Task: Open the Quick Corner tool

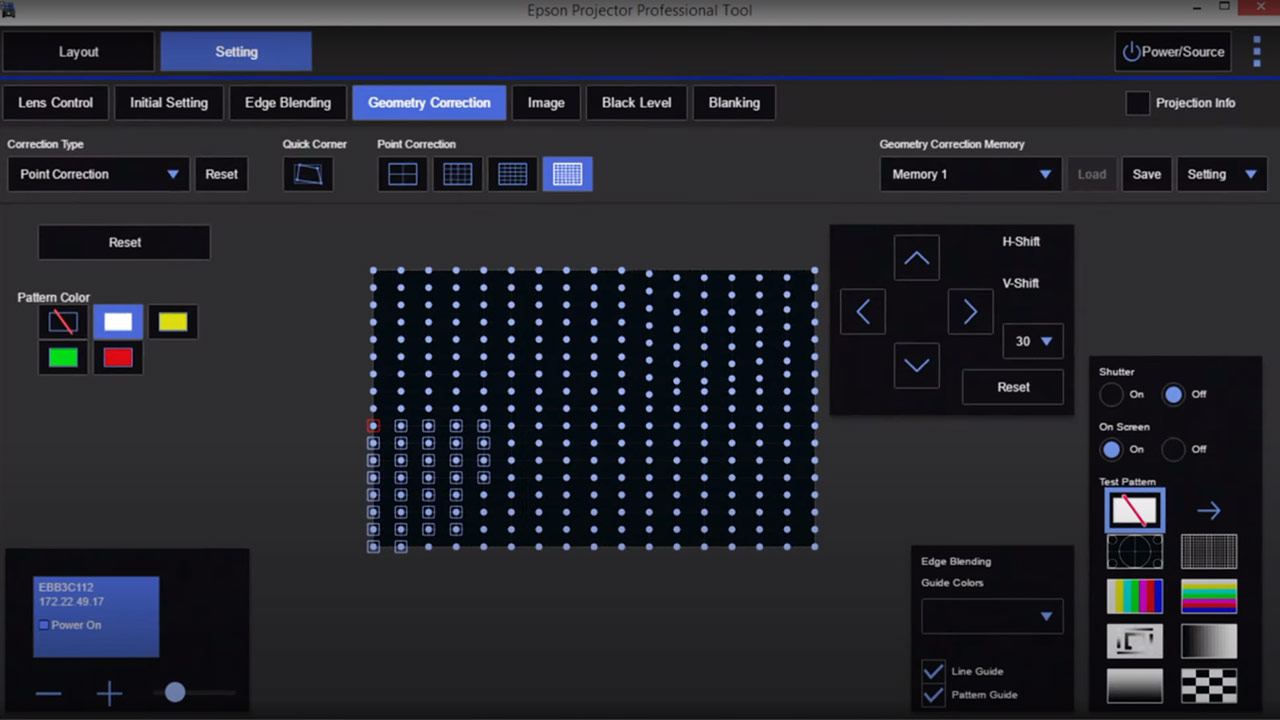Action: point(308,174)
